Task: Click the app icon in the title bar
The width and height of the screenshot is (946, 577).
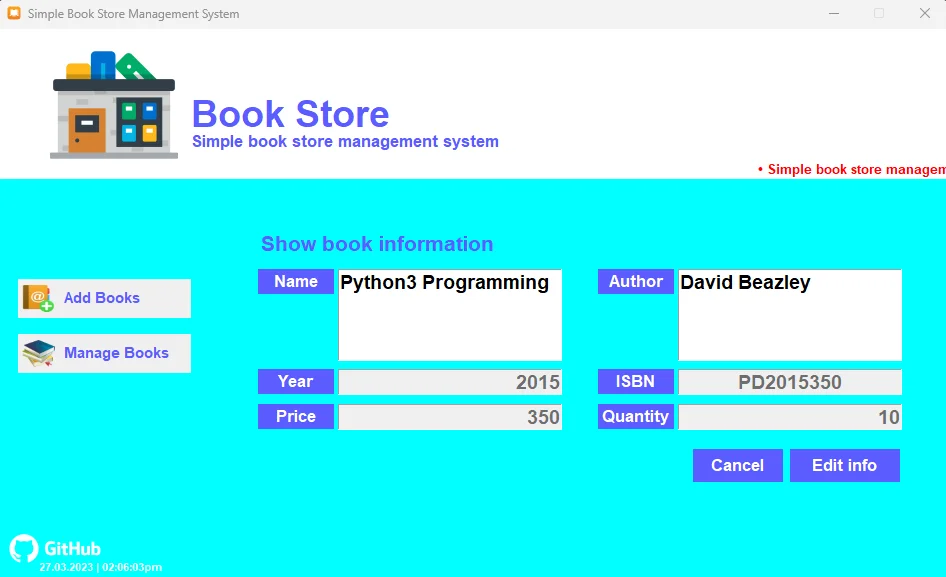Action: (14, 13)
